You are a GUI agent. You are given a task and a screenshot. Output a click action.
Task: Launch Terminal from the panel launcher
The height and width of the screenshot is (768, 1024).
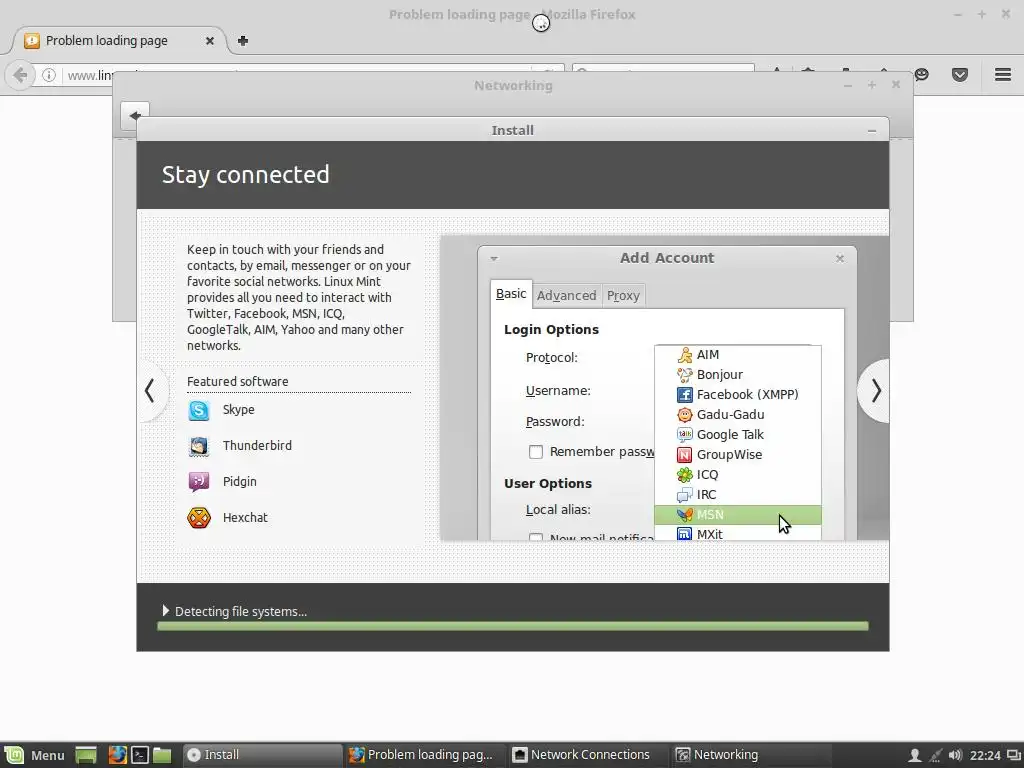click(140, 755)
